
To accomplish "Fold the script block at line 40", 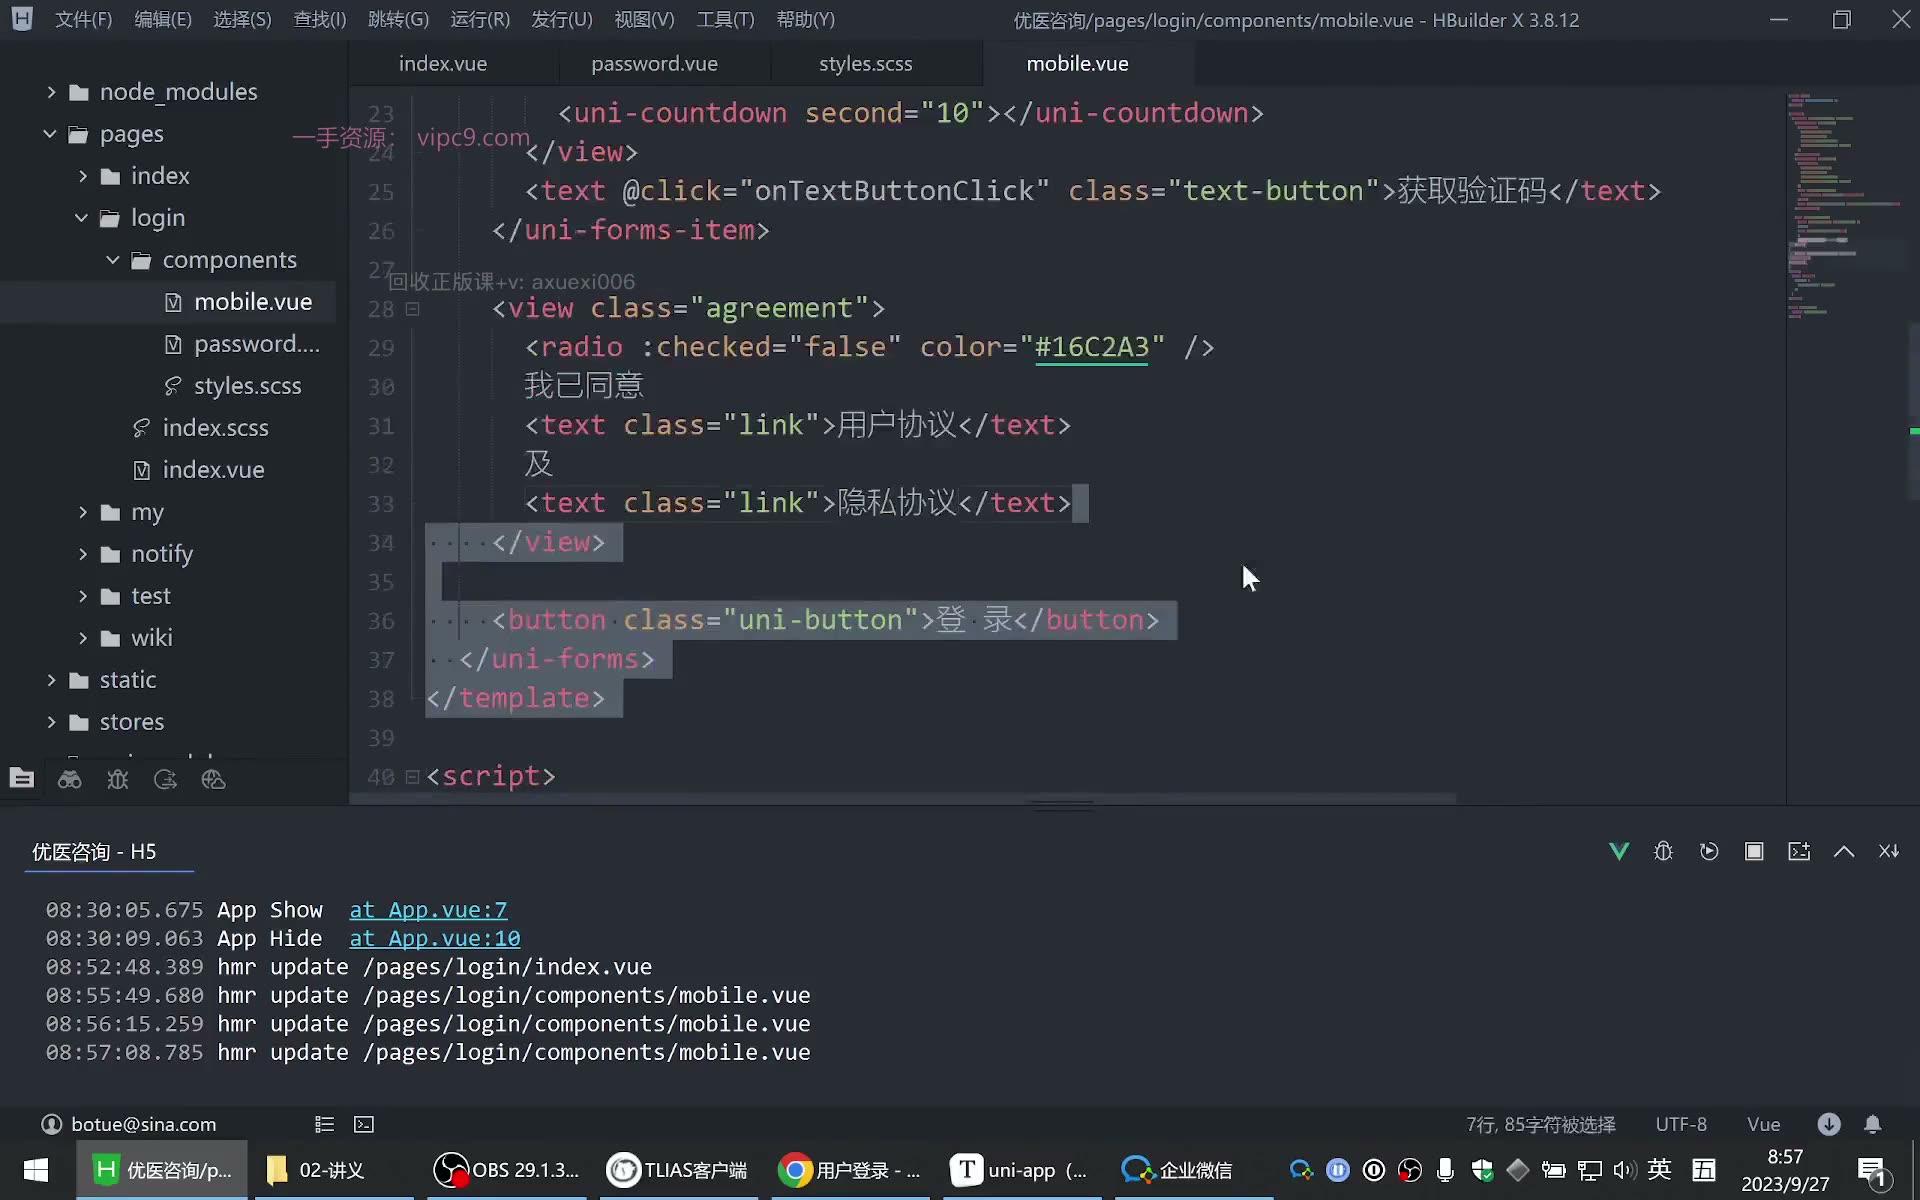I will coord(412,777).
